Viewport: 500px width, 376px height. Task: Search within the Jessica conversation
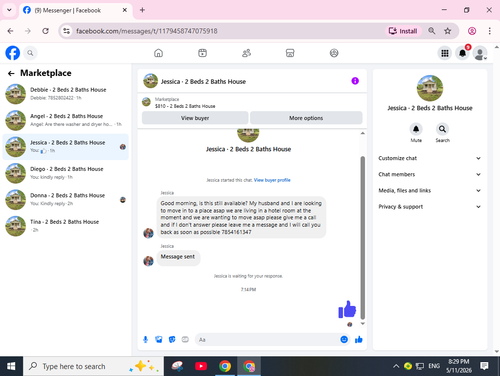tap(442, 129)
